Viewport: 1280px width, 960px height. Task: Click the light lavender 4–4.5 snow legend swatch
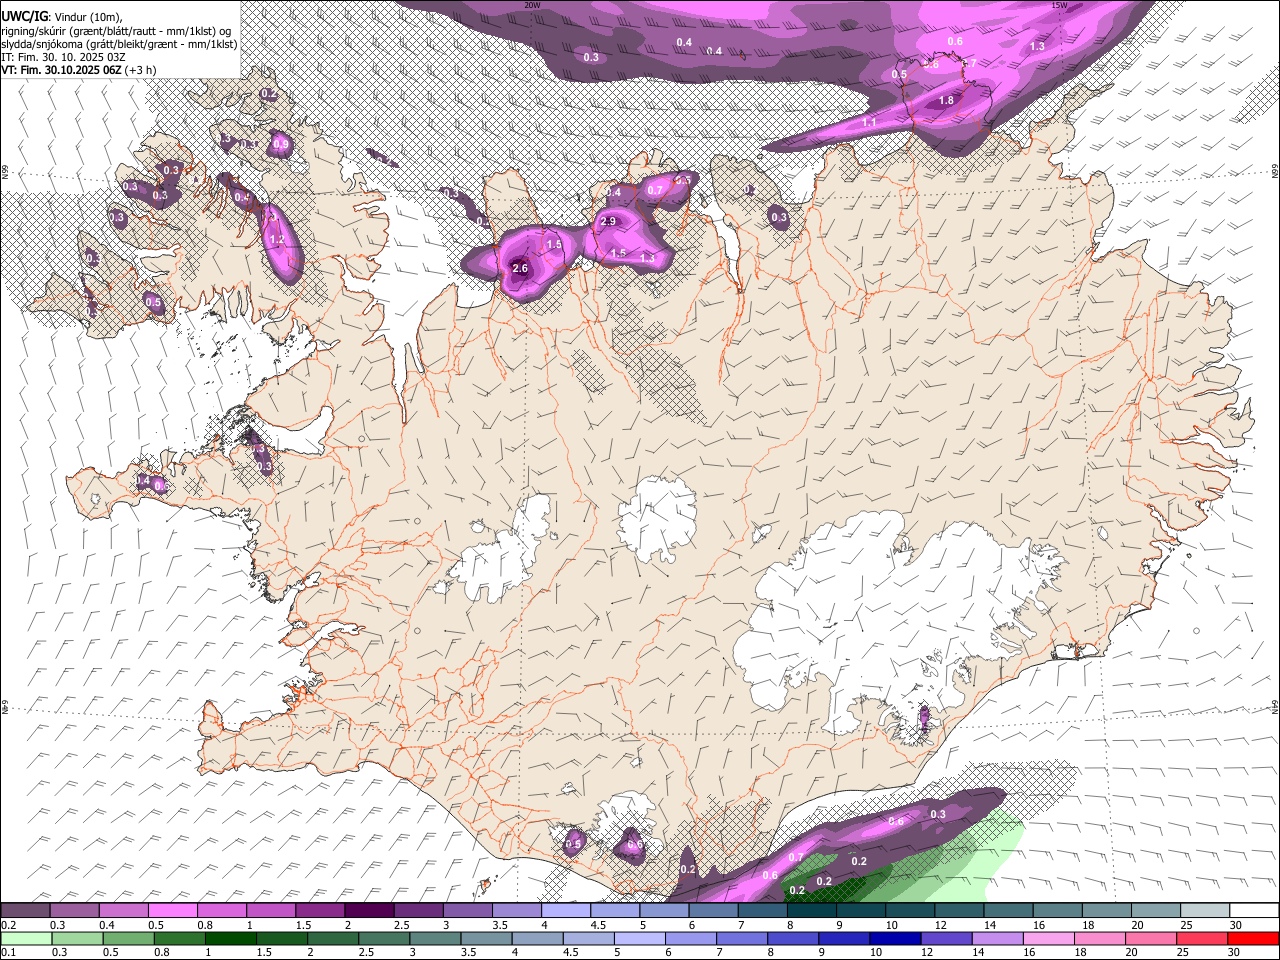pyautogui.click(x=566, y=911)
